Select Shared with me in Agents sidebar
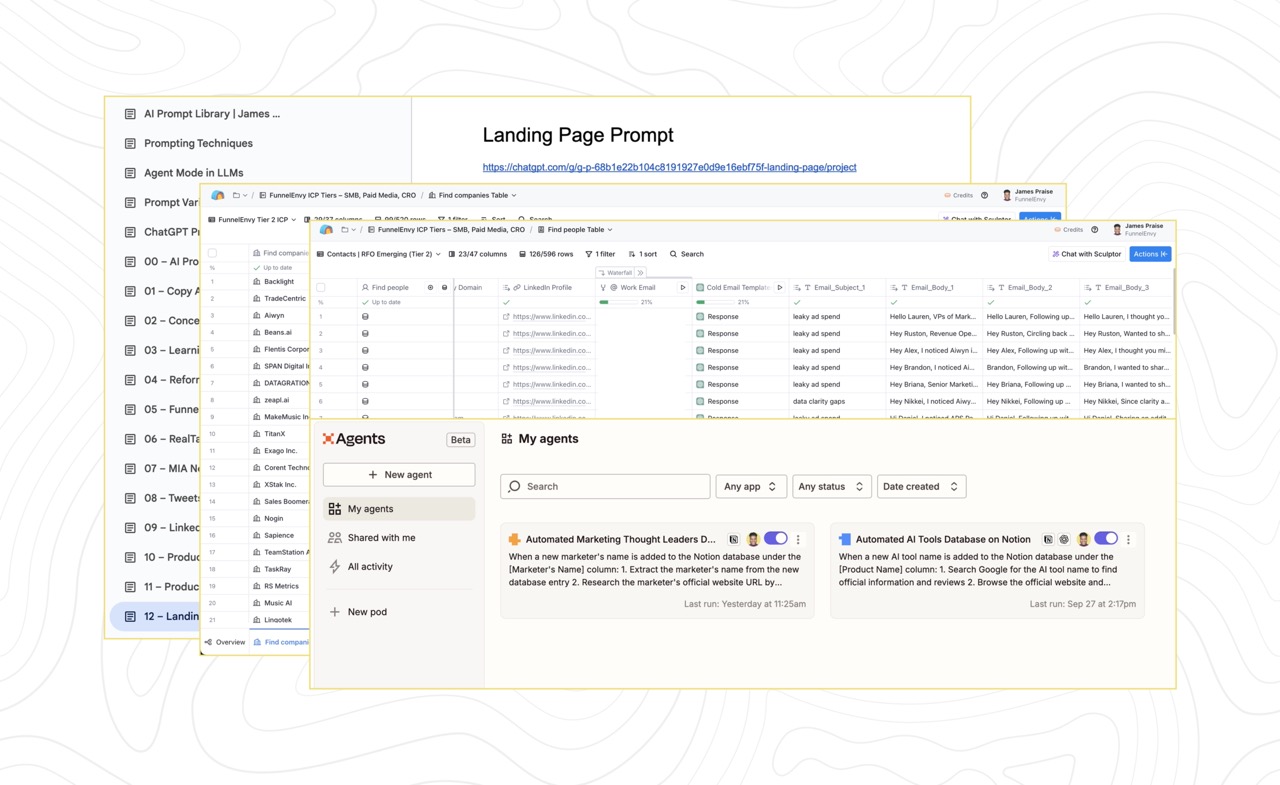Viewport: 1280px width, 785px height. coord(381,538)
